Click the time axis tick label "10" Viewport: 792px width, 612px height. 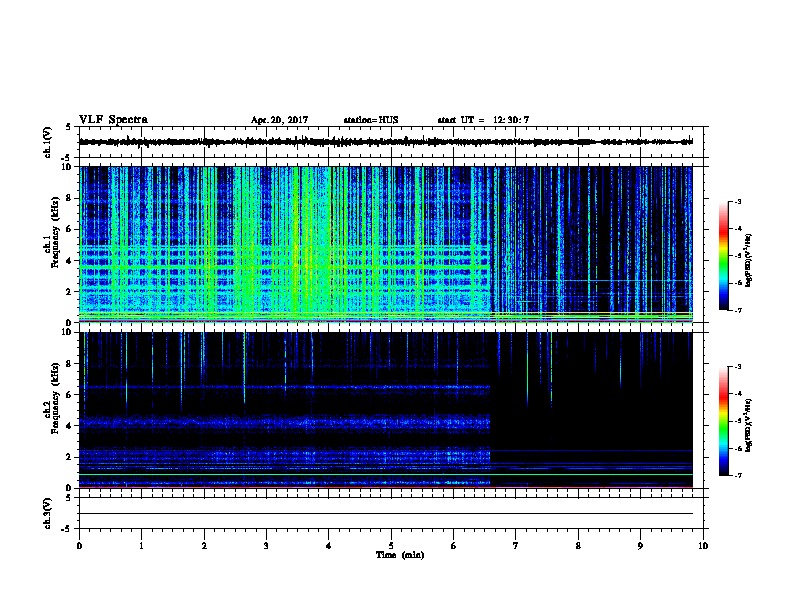click(x=703, y=546)
